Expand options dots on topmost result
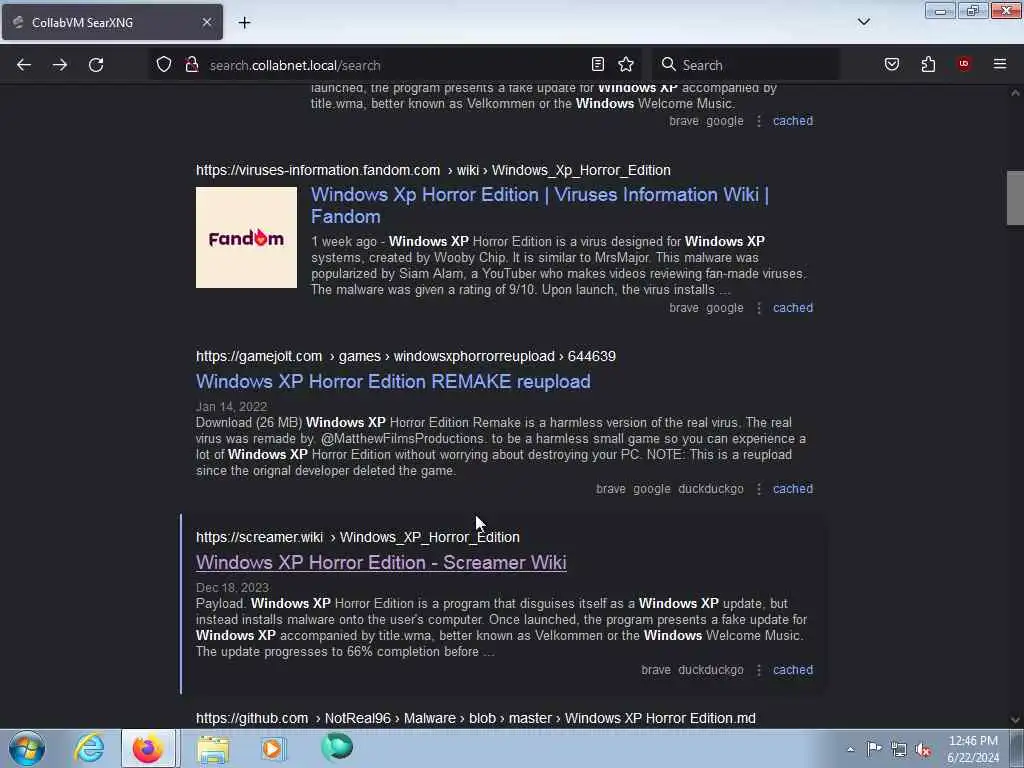This screenshot has height=768, width=1024. tap(759, 121)
